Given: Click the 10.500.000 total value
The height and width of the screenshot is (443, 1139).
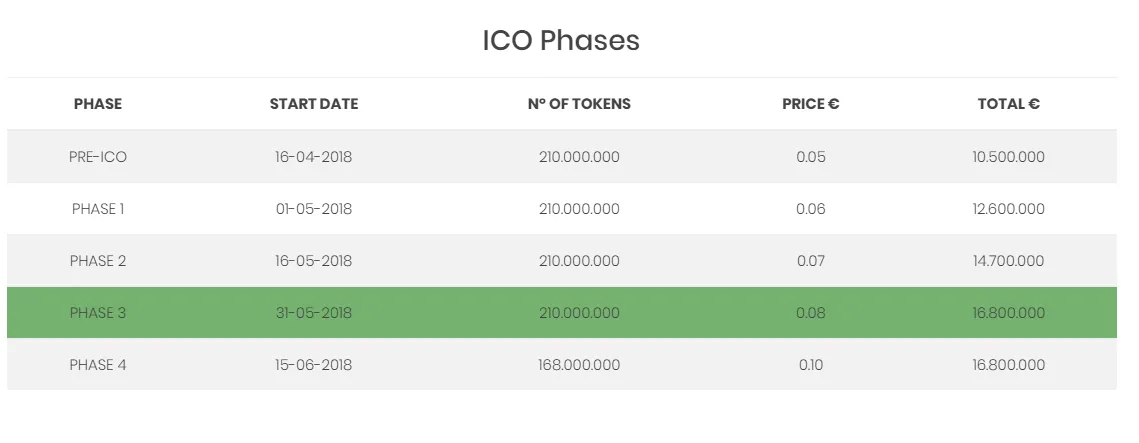Looking at the screenshot, I should click(1008, 157).
